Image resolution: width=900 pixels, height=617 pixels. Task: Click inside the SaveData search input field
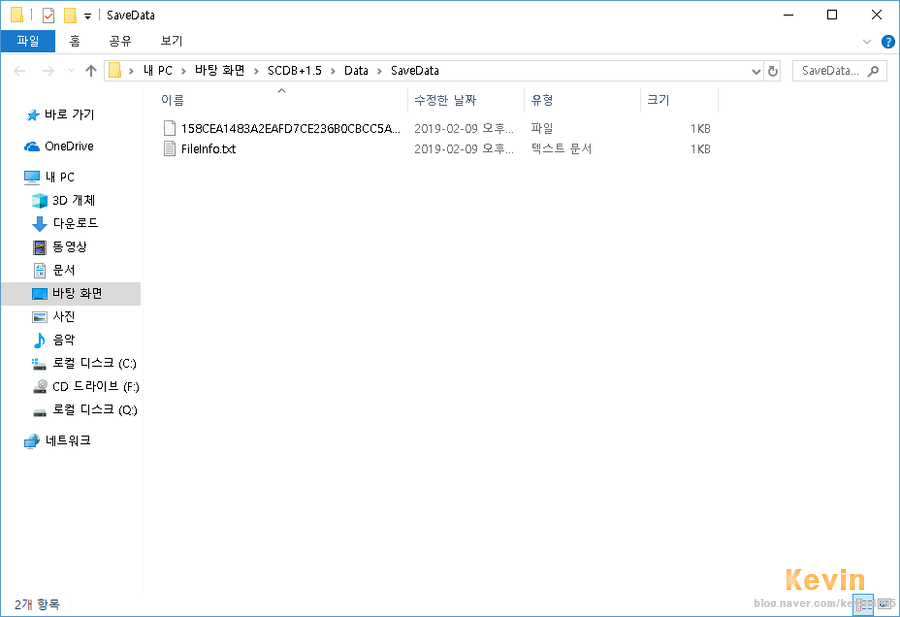pyautogui.click(x=830, y=70)
